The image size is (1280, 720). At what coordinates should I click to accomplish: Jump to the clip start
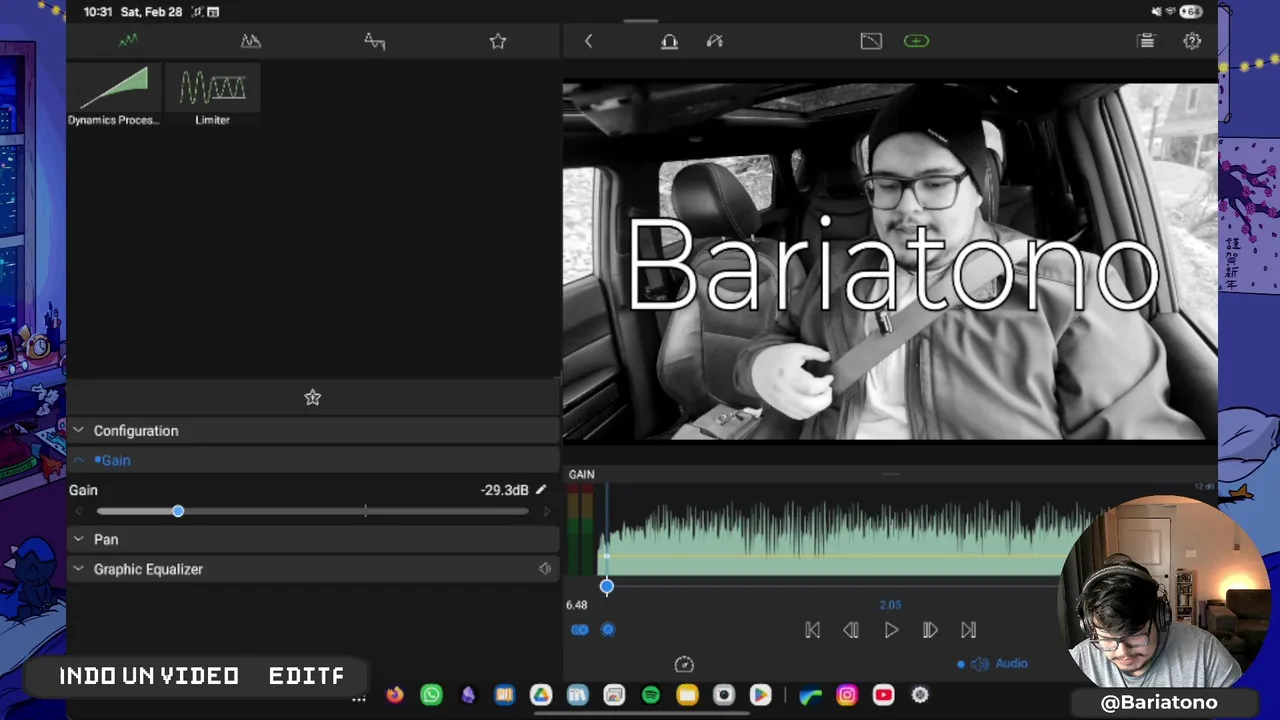coord(812,630)
